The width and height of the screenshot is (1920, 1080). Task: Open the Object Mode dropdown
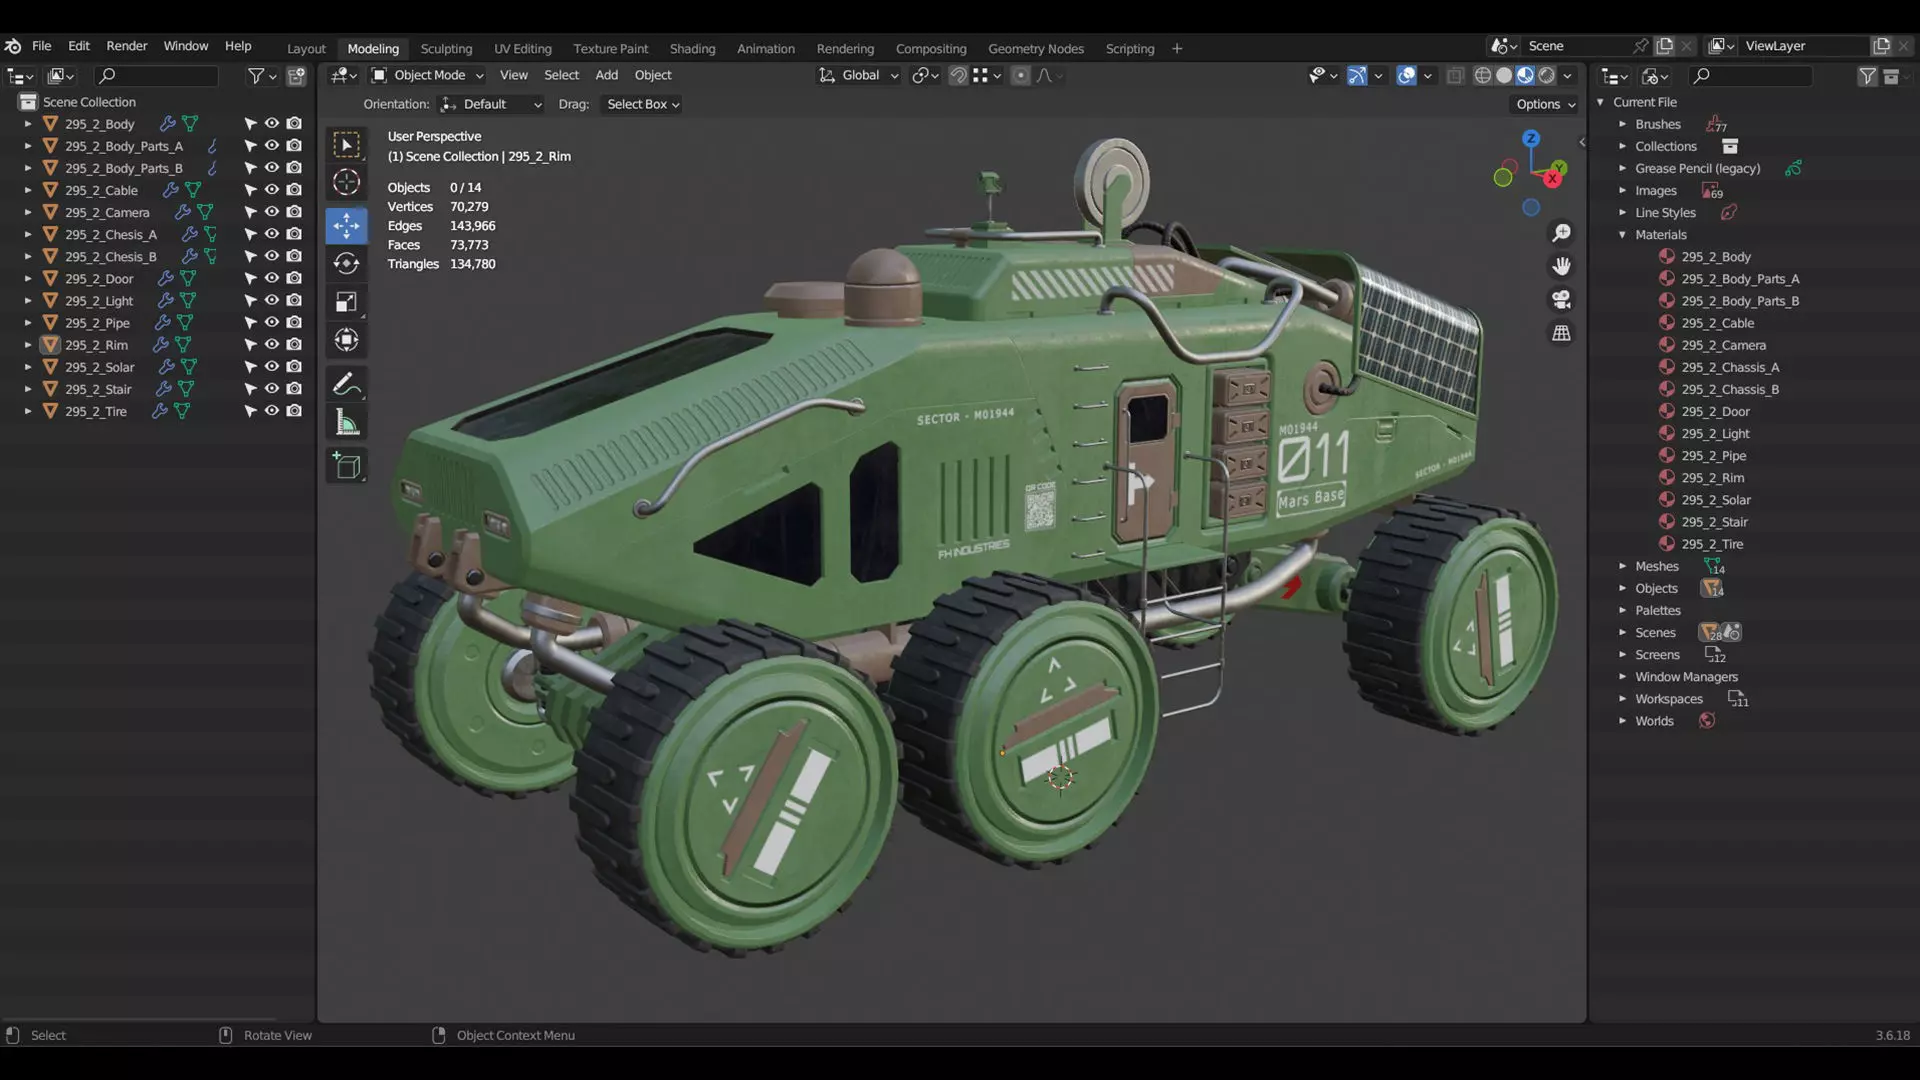(x=427, y=75)
